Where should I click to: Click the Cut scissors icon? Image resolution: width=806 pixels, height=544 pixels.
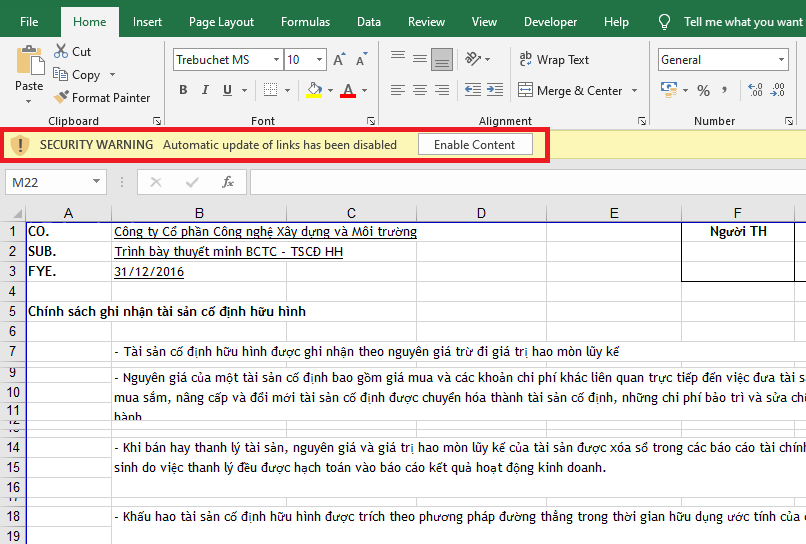(61, 51)
